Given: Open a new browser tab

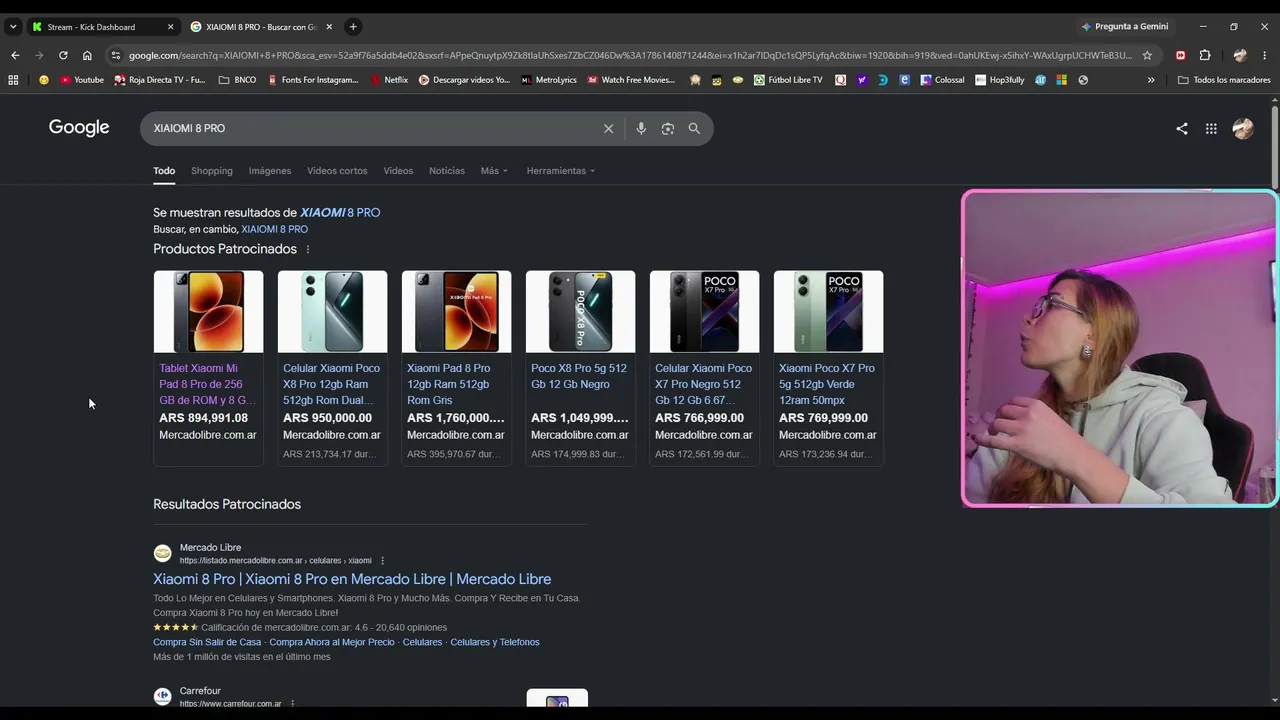Looking at the screenshot, I should point(353,27).
